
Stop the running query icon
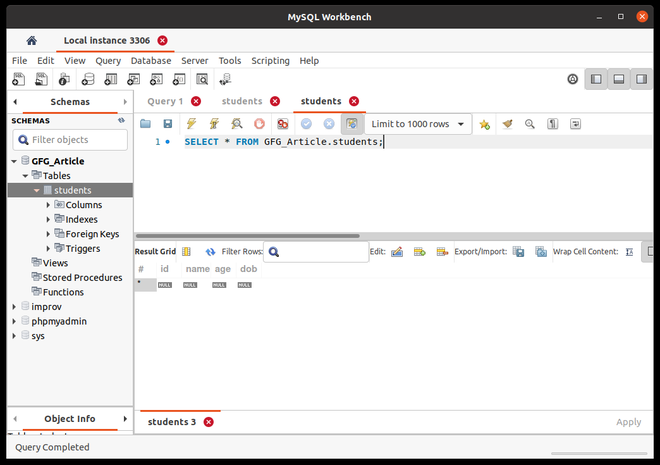259,124
